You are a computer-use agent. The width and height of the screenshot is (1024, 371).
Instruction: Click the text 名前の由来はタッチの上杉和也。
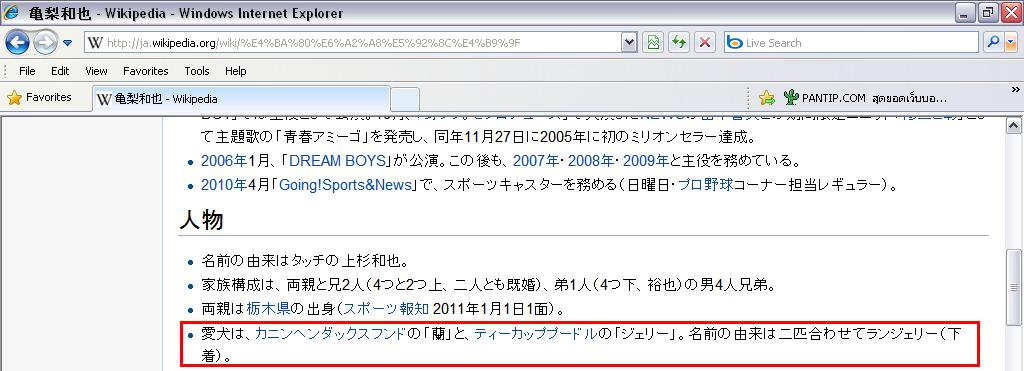tap(304, 261)
